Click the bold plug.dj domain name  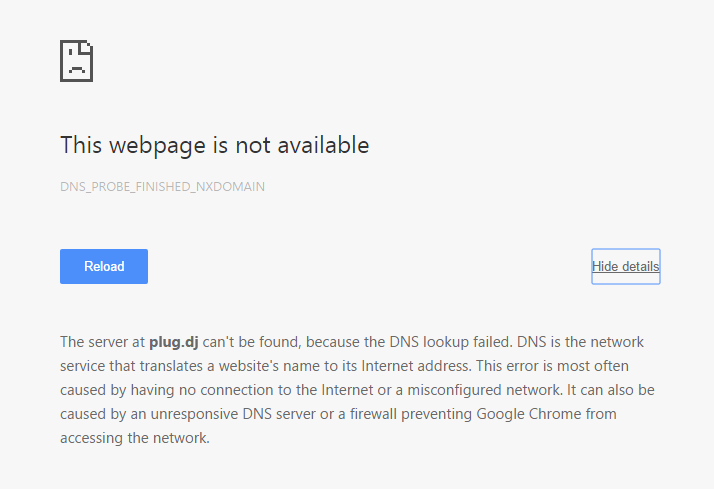tap(174, 342)
